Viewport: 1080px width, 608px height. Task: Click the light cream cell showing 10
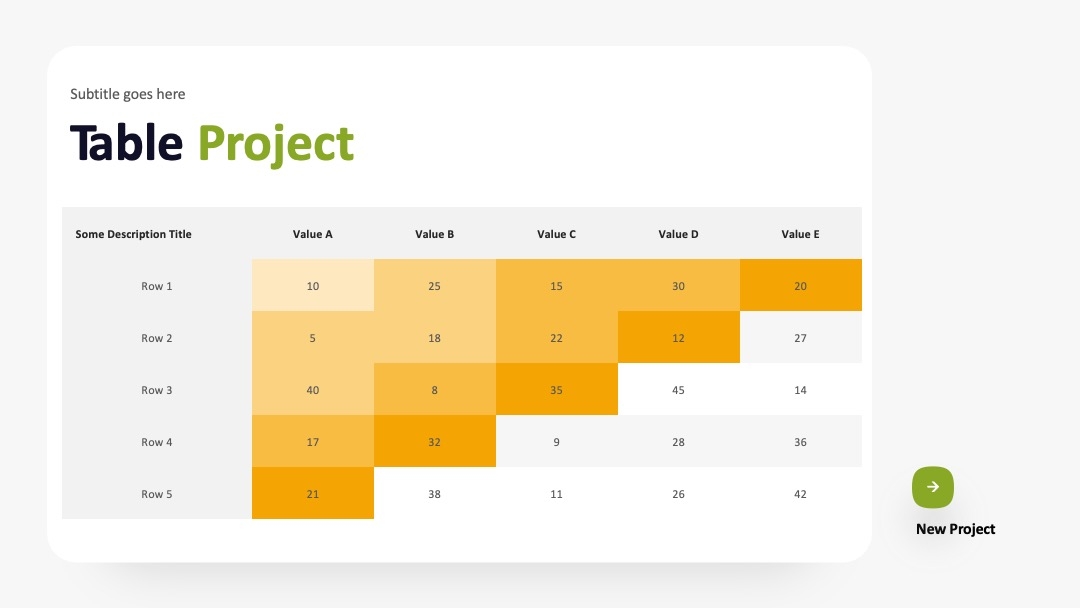[313, 286]
